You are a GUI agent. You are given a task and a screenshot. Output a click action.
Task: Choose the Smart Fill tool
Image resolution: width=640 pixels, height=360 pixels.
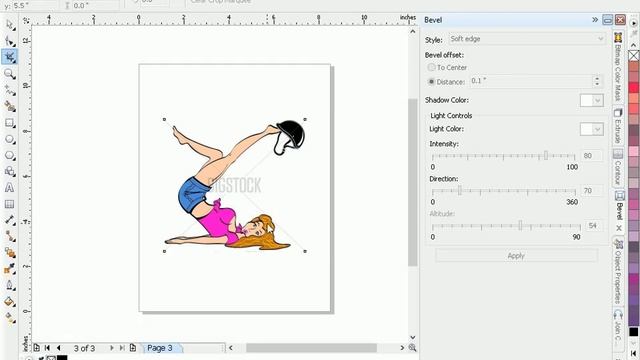click(x=9, y=106)
